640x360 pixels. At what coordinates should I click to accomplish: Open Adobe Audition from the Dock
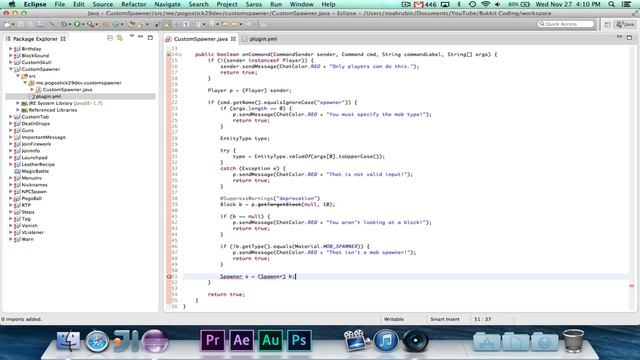pyautogui.click(x=270, y=340)
